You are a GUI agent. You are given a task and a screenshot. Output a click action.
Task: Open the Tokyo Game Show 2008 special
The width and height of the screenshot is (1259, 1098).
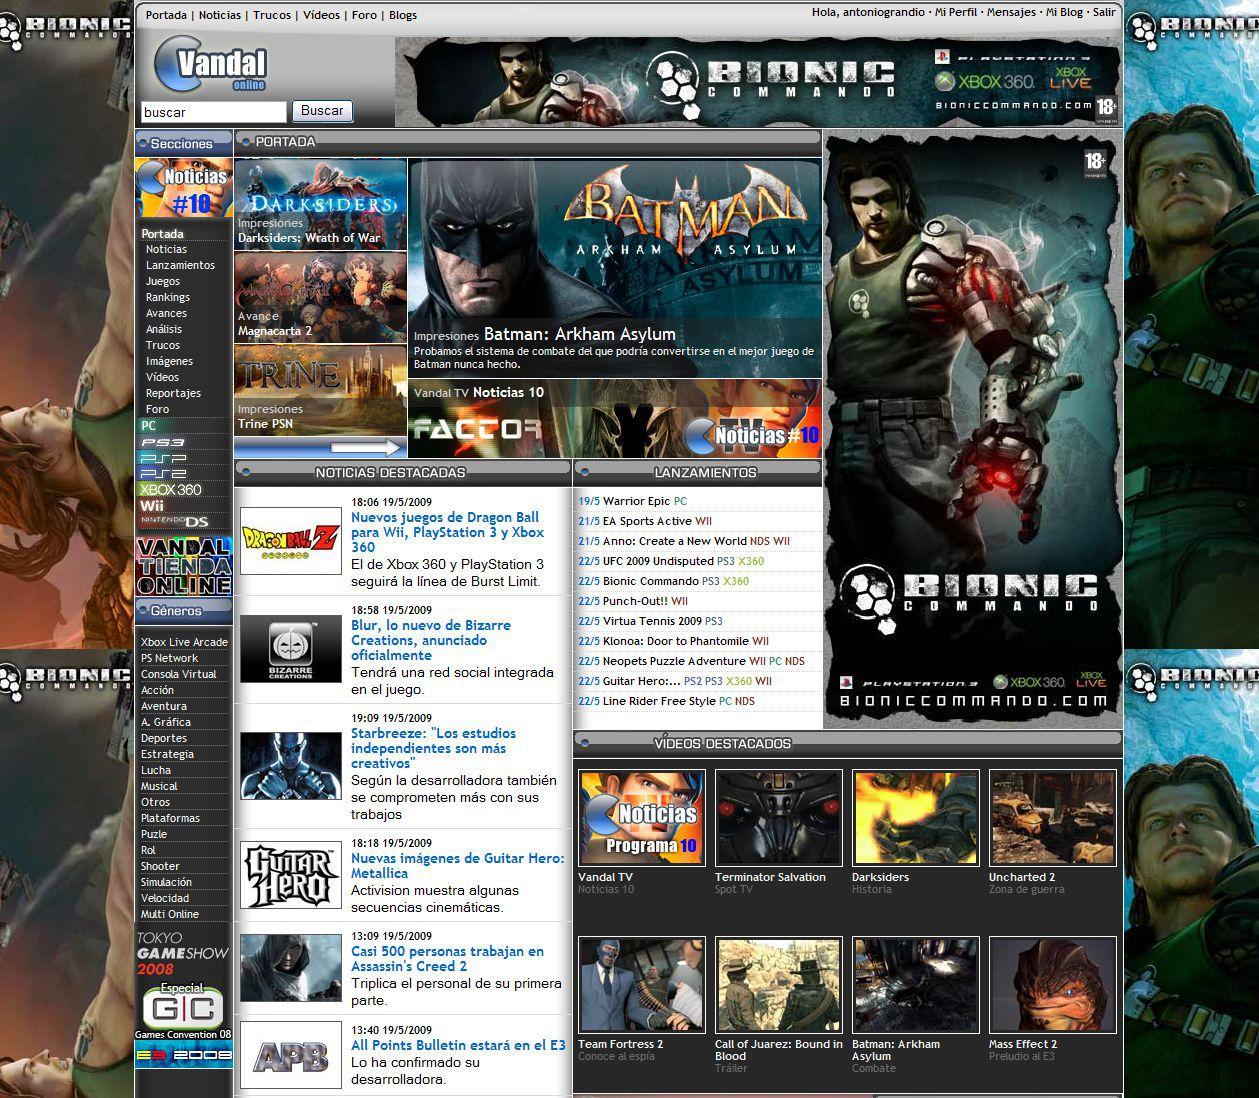click(182, 952)
